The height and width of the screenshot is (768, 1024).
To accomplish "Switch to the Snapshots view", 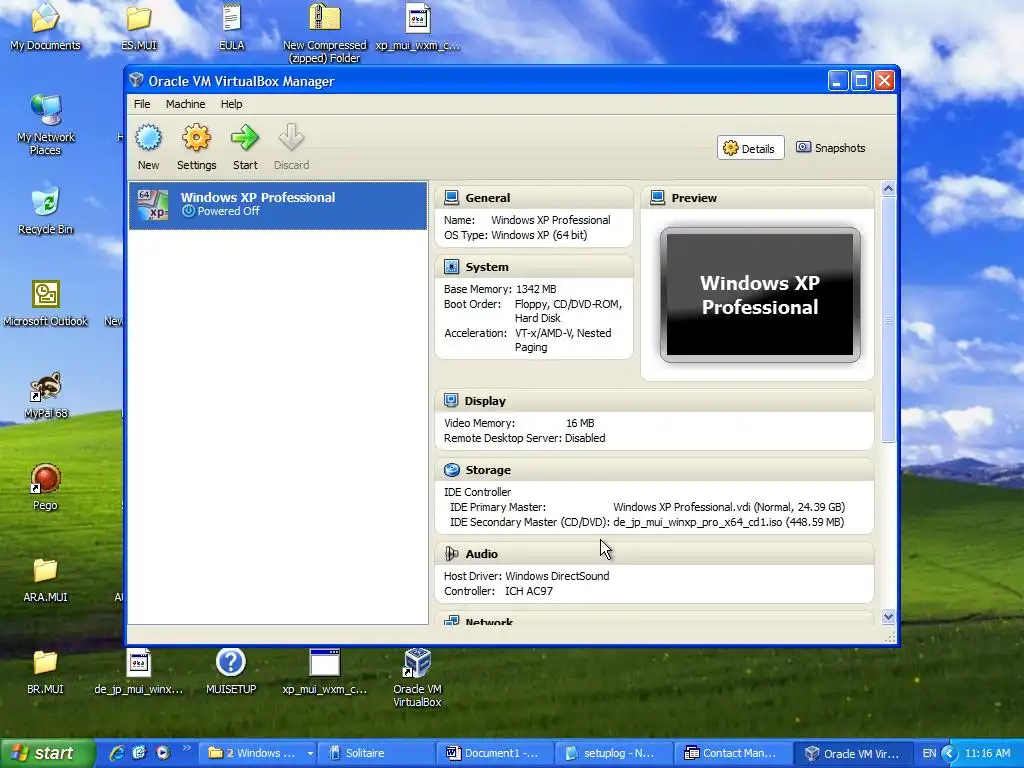I will pyautogui.click(x=831, y=148).
